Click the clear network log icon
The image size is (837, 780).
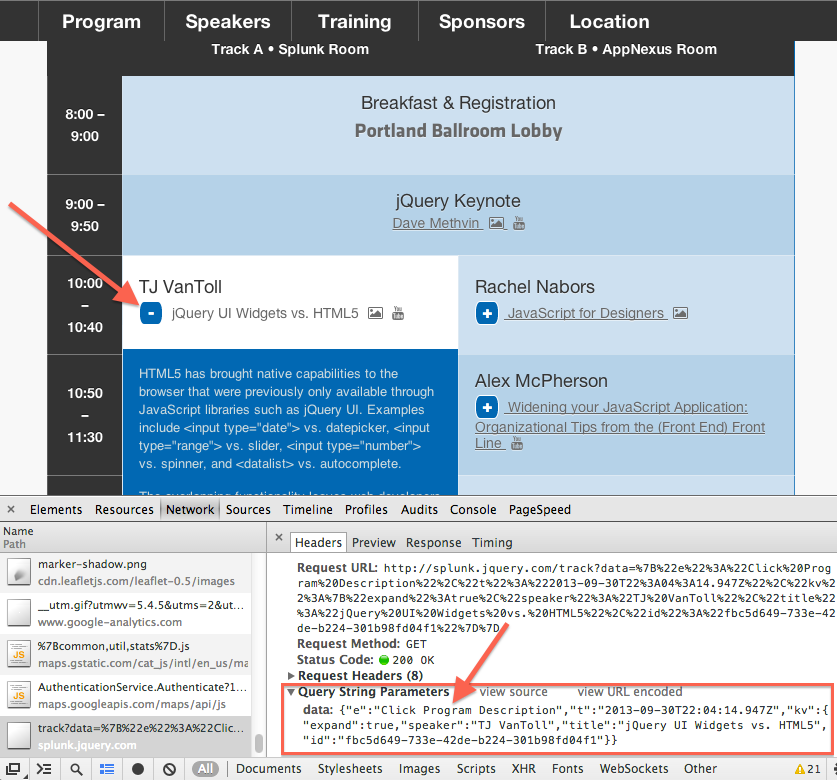tap(169, 769)
